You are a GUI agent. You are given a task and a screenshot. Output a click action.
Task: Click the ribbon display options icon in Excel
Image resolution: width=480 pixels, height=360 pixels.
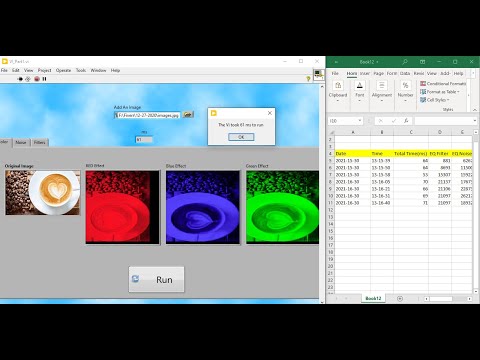422,62
